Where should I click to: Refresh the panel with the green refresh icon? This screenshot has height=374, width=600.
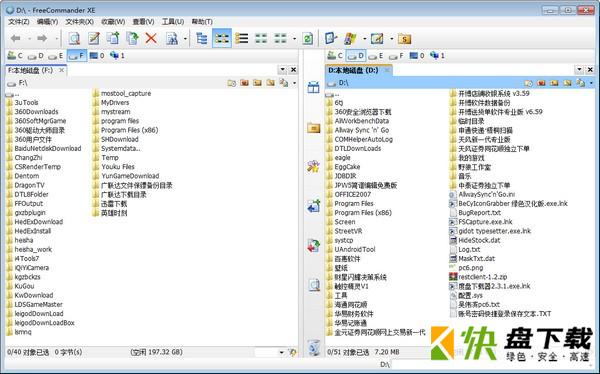tap(308, 38)
